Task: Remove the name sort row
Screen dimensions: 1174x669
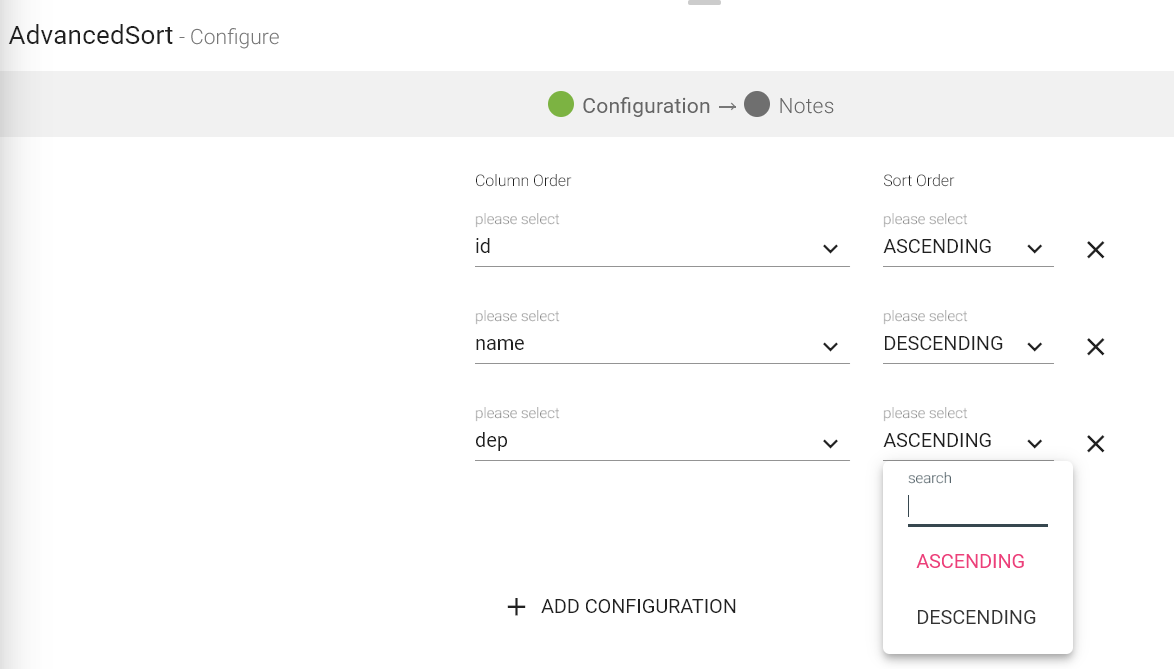Action: pyautogui.click(x=1095, y=347)
